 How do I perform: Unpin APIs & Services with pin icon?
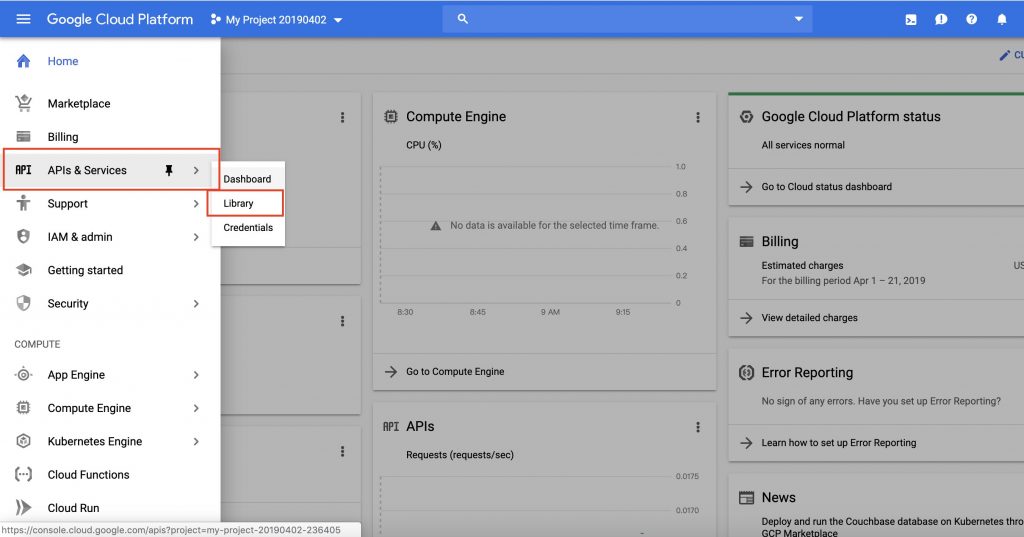(x=168, y=170)
